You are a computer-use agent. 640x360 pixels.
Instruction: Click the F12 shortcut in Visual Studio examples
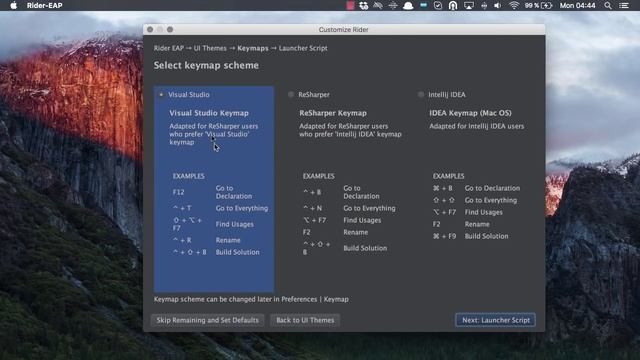(178, 192)
